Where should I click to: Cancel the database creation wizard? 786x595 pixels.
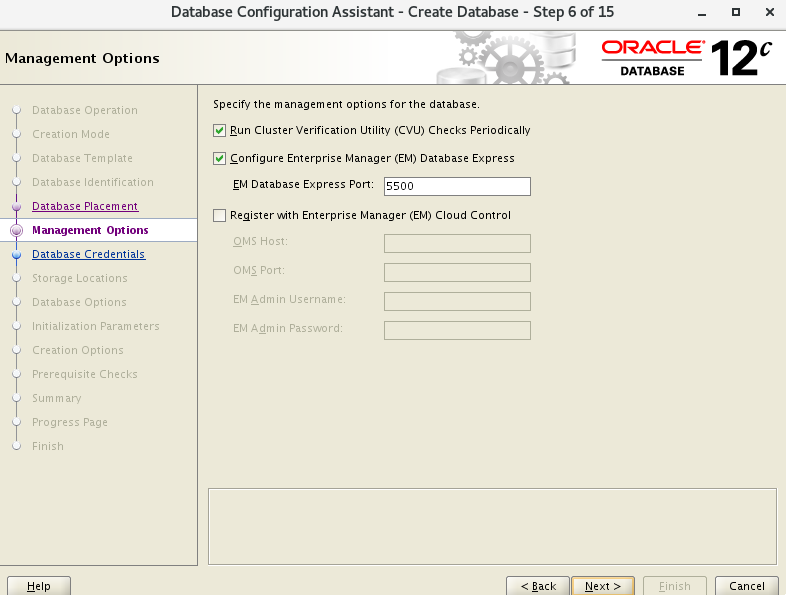746,586
